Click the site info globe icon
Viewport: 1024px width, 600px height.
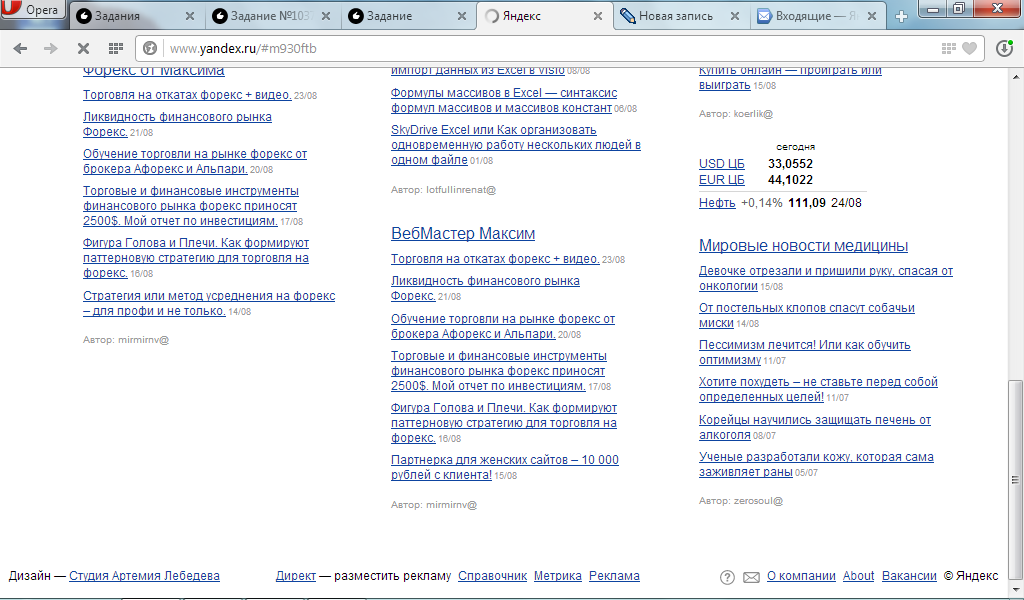click(x=150, y=48)
